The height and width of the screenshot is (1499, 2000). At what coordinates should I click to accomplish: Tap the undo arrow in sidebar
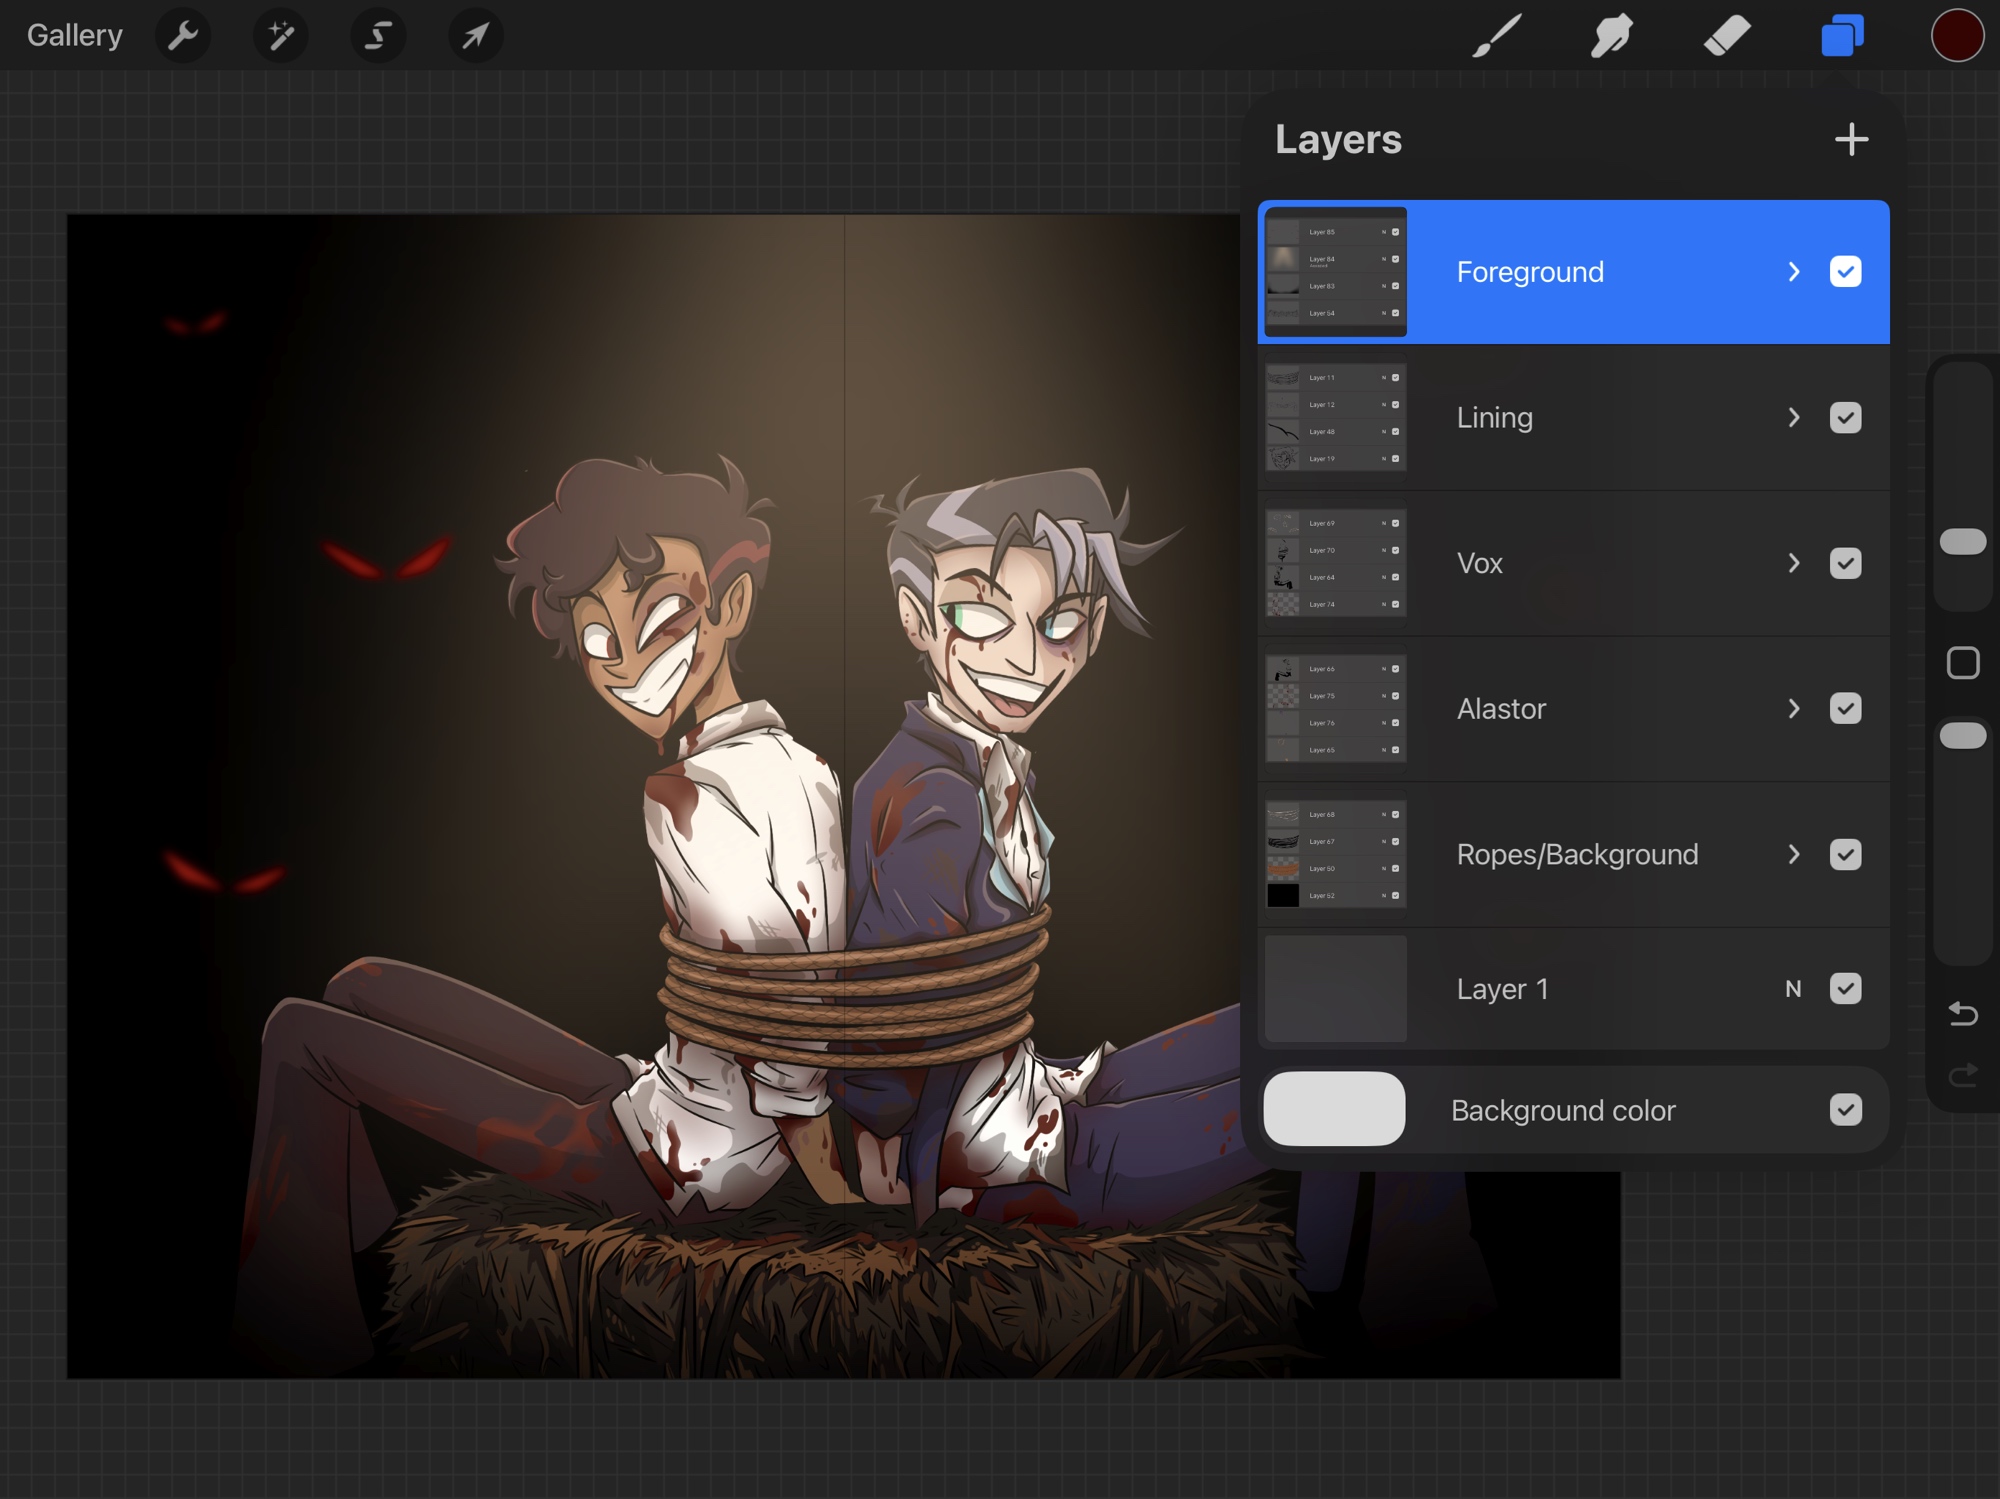coord(1963,1014)
